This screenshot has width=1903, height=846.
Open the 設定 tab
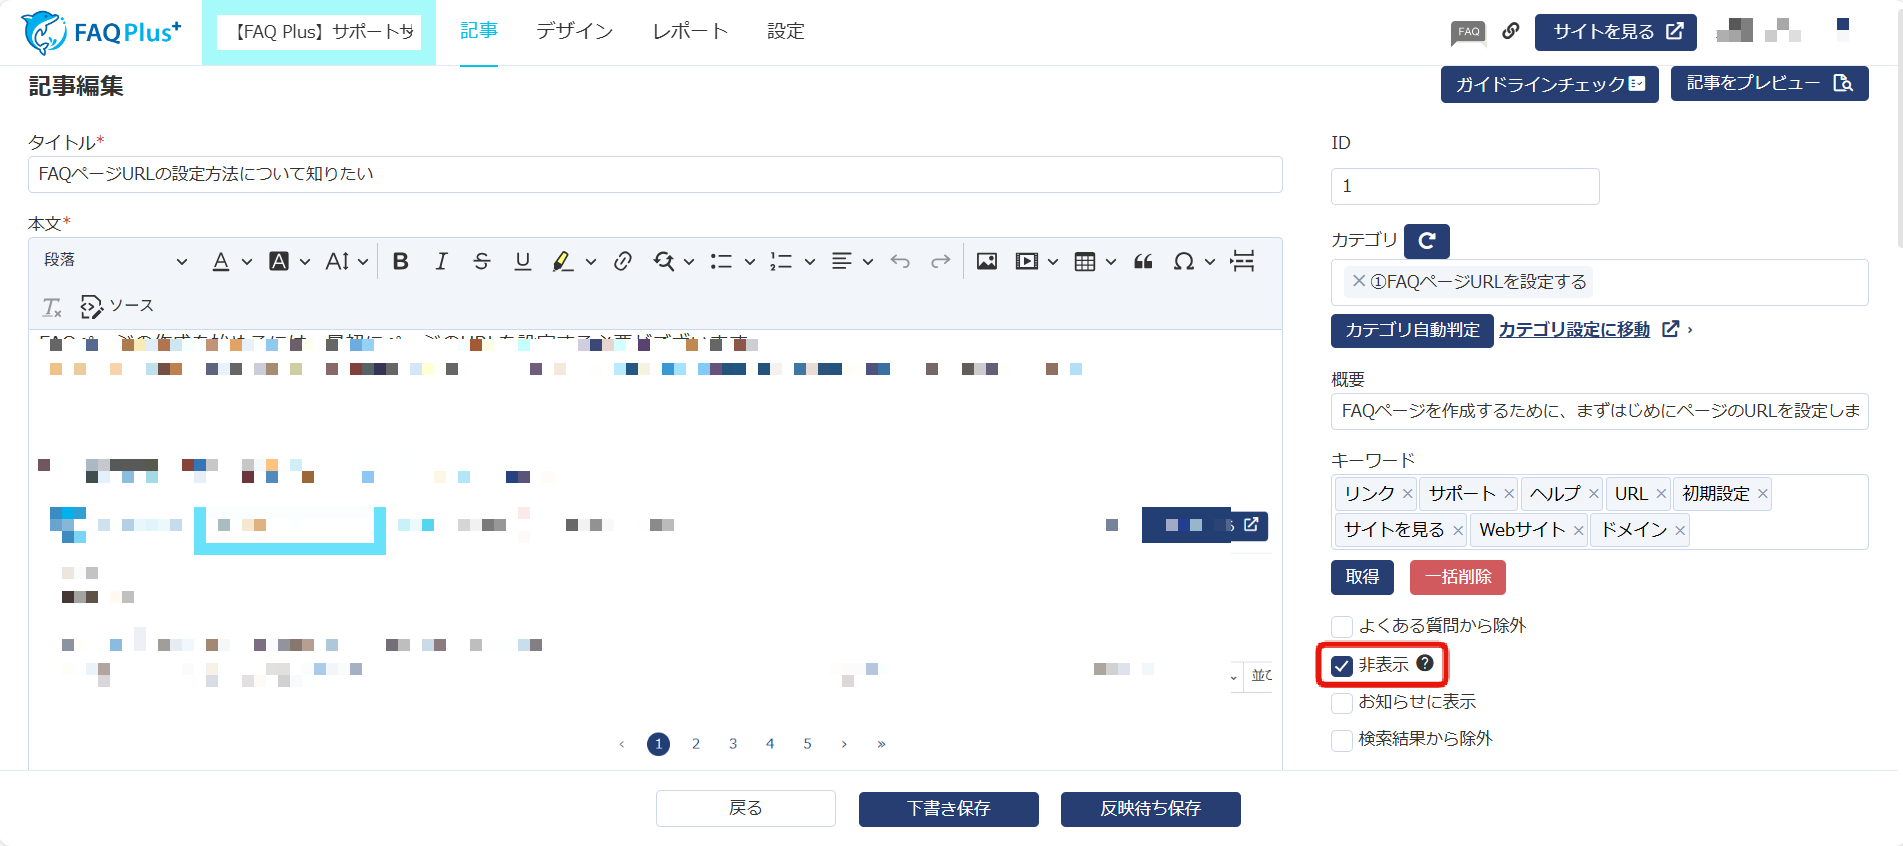pos(786,31)
